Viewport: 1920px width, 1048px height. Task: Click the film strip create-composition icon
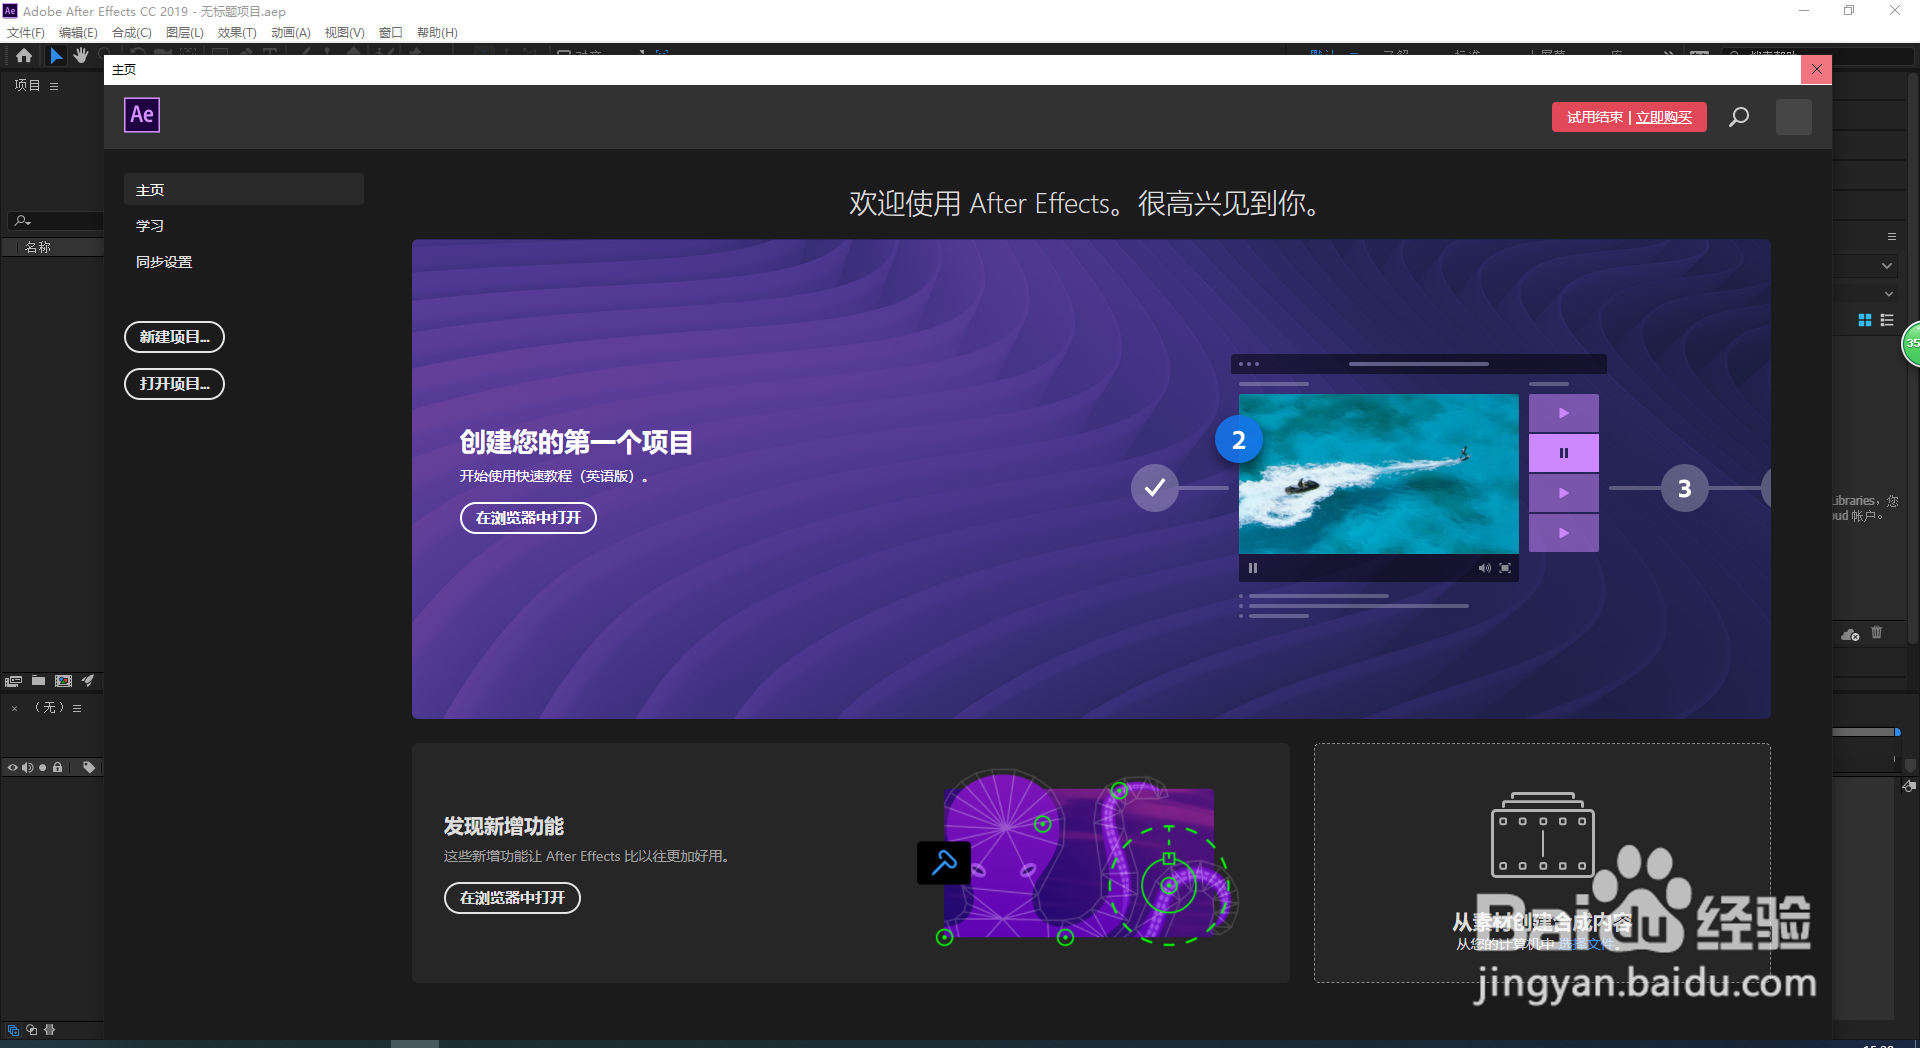click(1542, 834)
